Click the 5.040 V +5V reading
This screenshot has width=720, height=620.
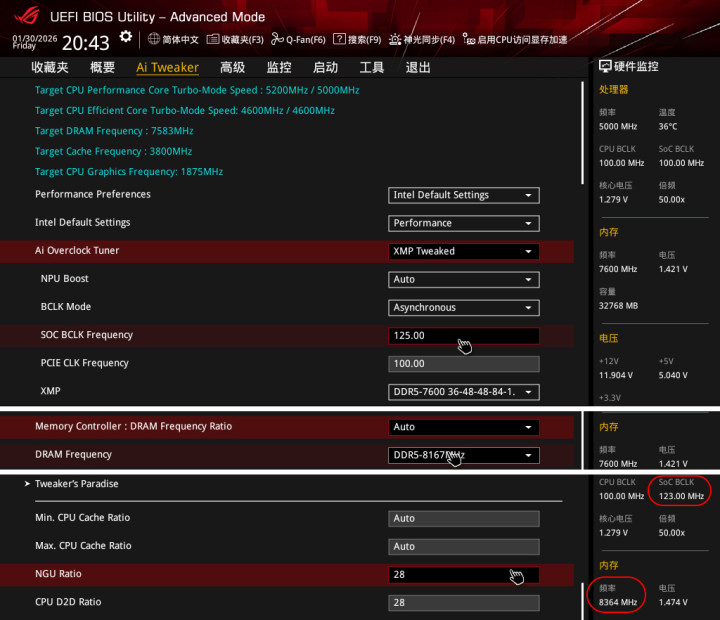pos(673,375)
